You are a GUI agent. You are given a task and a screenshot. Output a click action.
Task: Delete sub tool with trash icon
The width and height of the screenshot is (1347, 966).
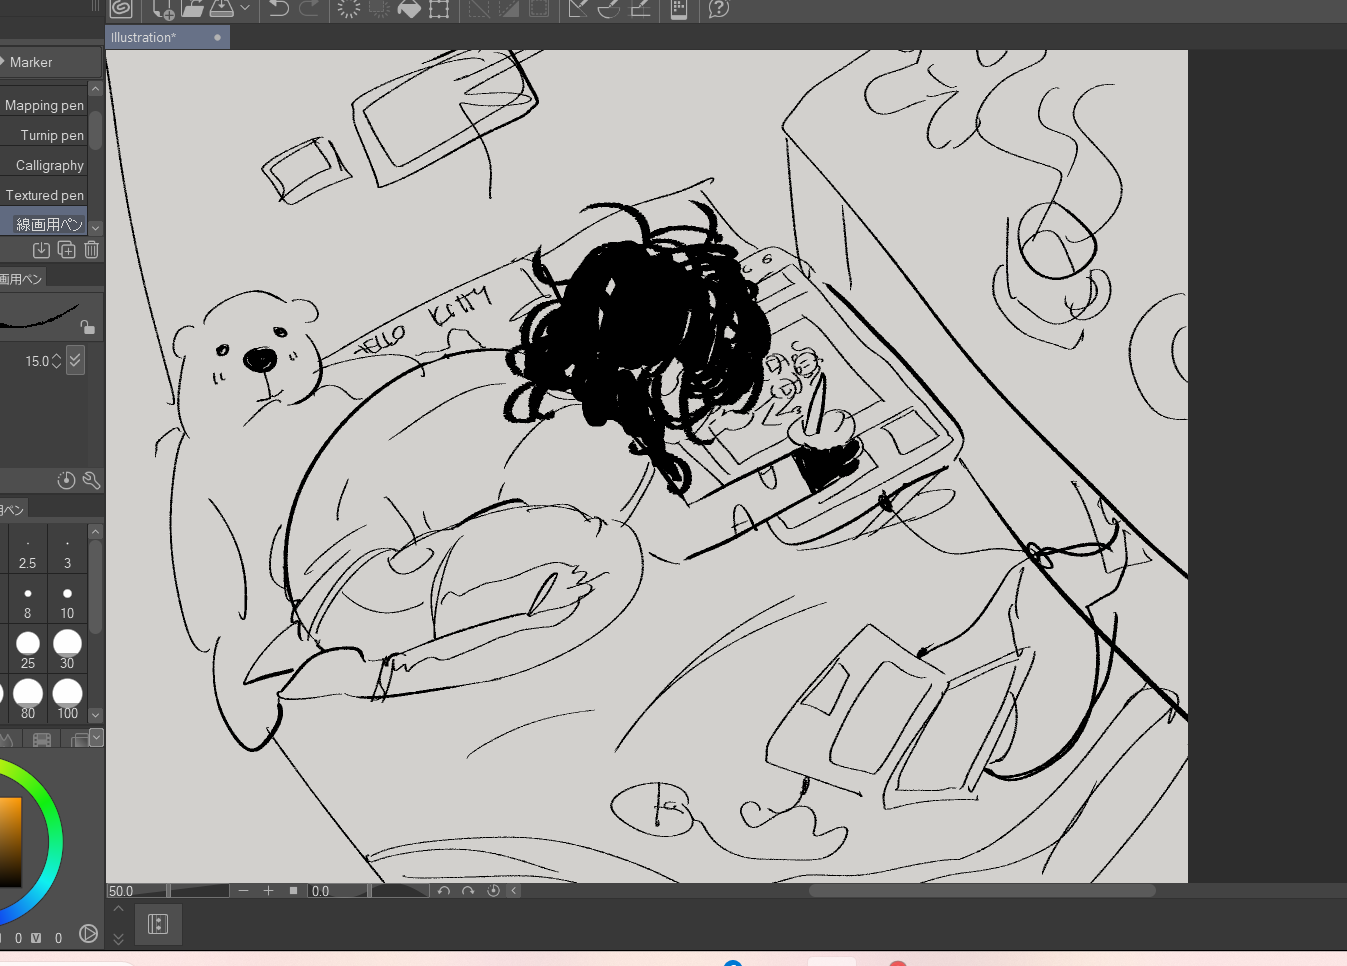(x=92, y=250)
